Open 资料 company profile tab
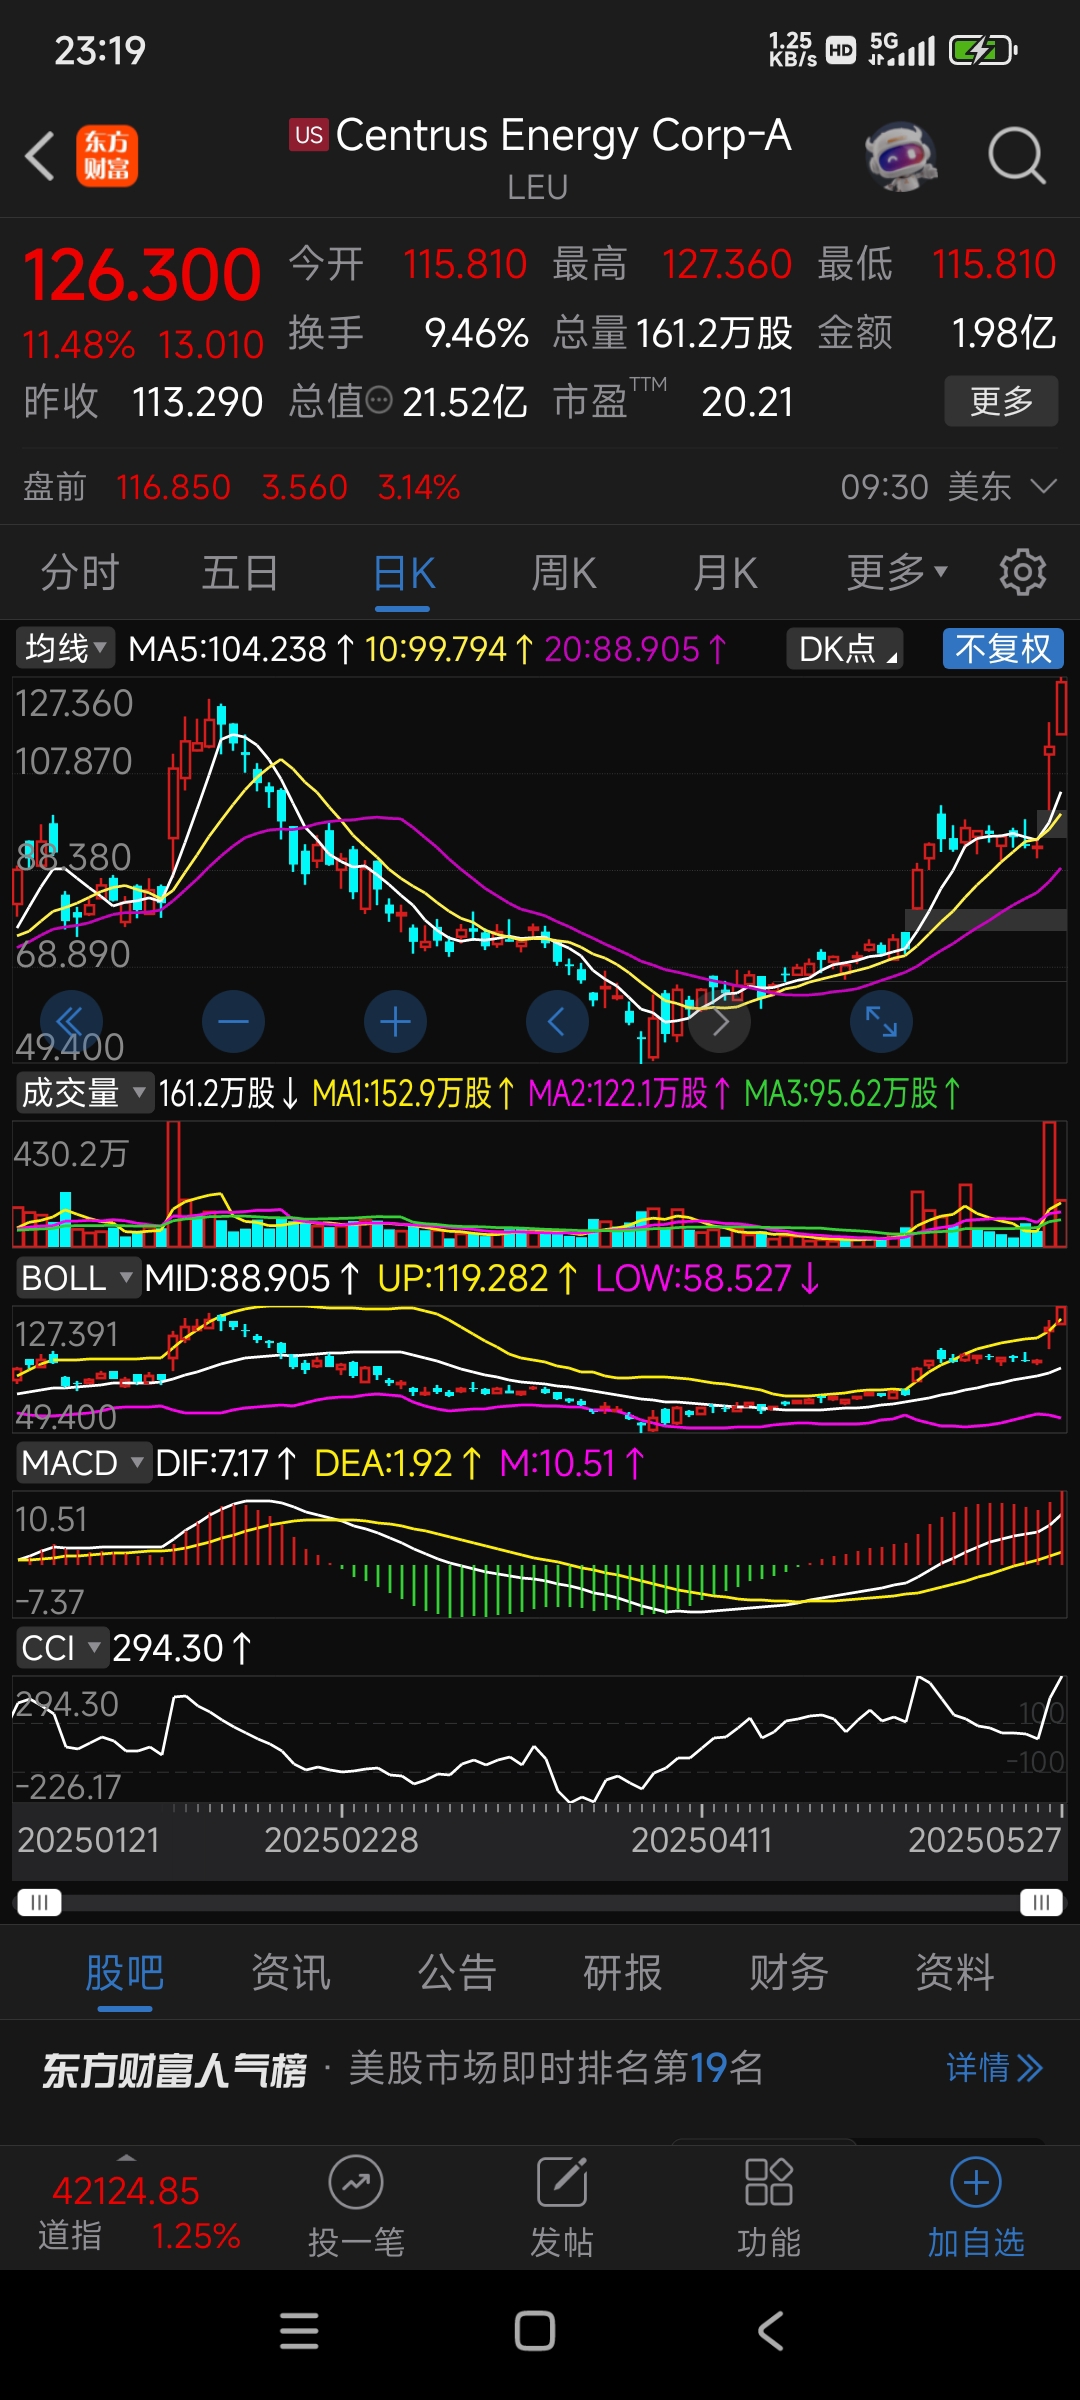 [x=955, y=1973]
